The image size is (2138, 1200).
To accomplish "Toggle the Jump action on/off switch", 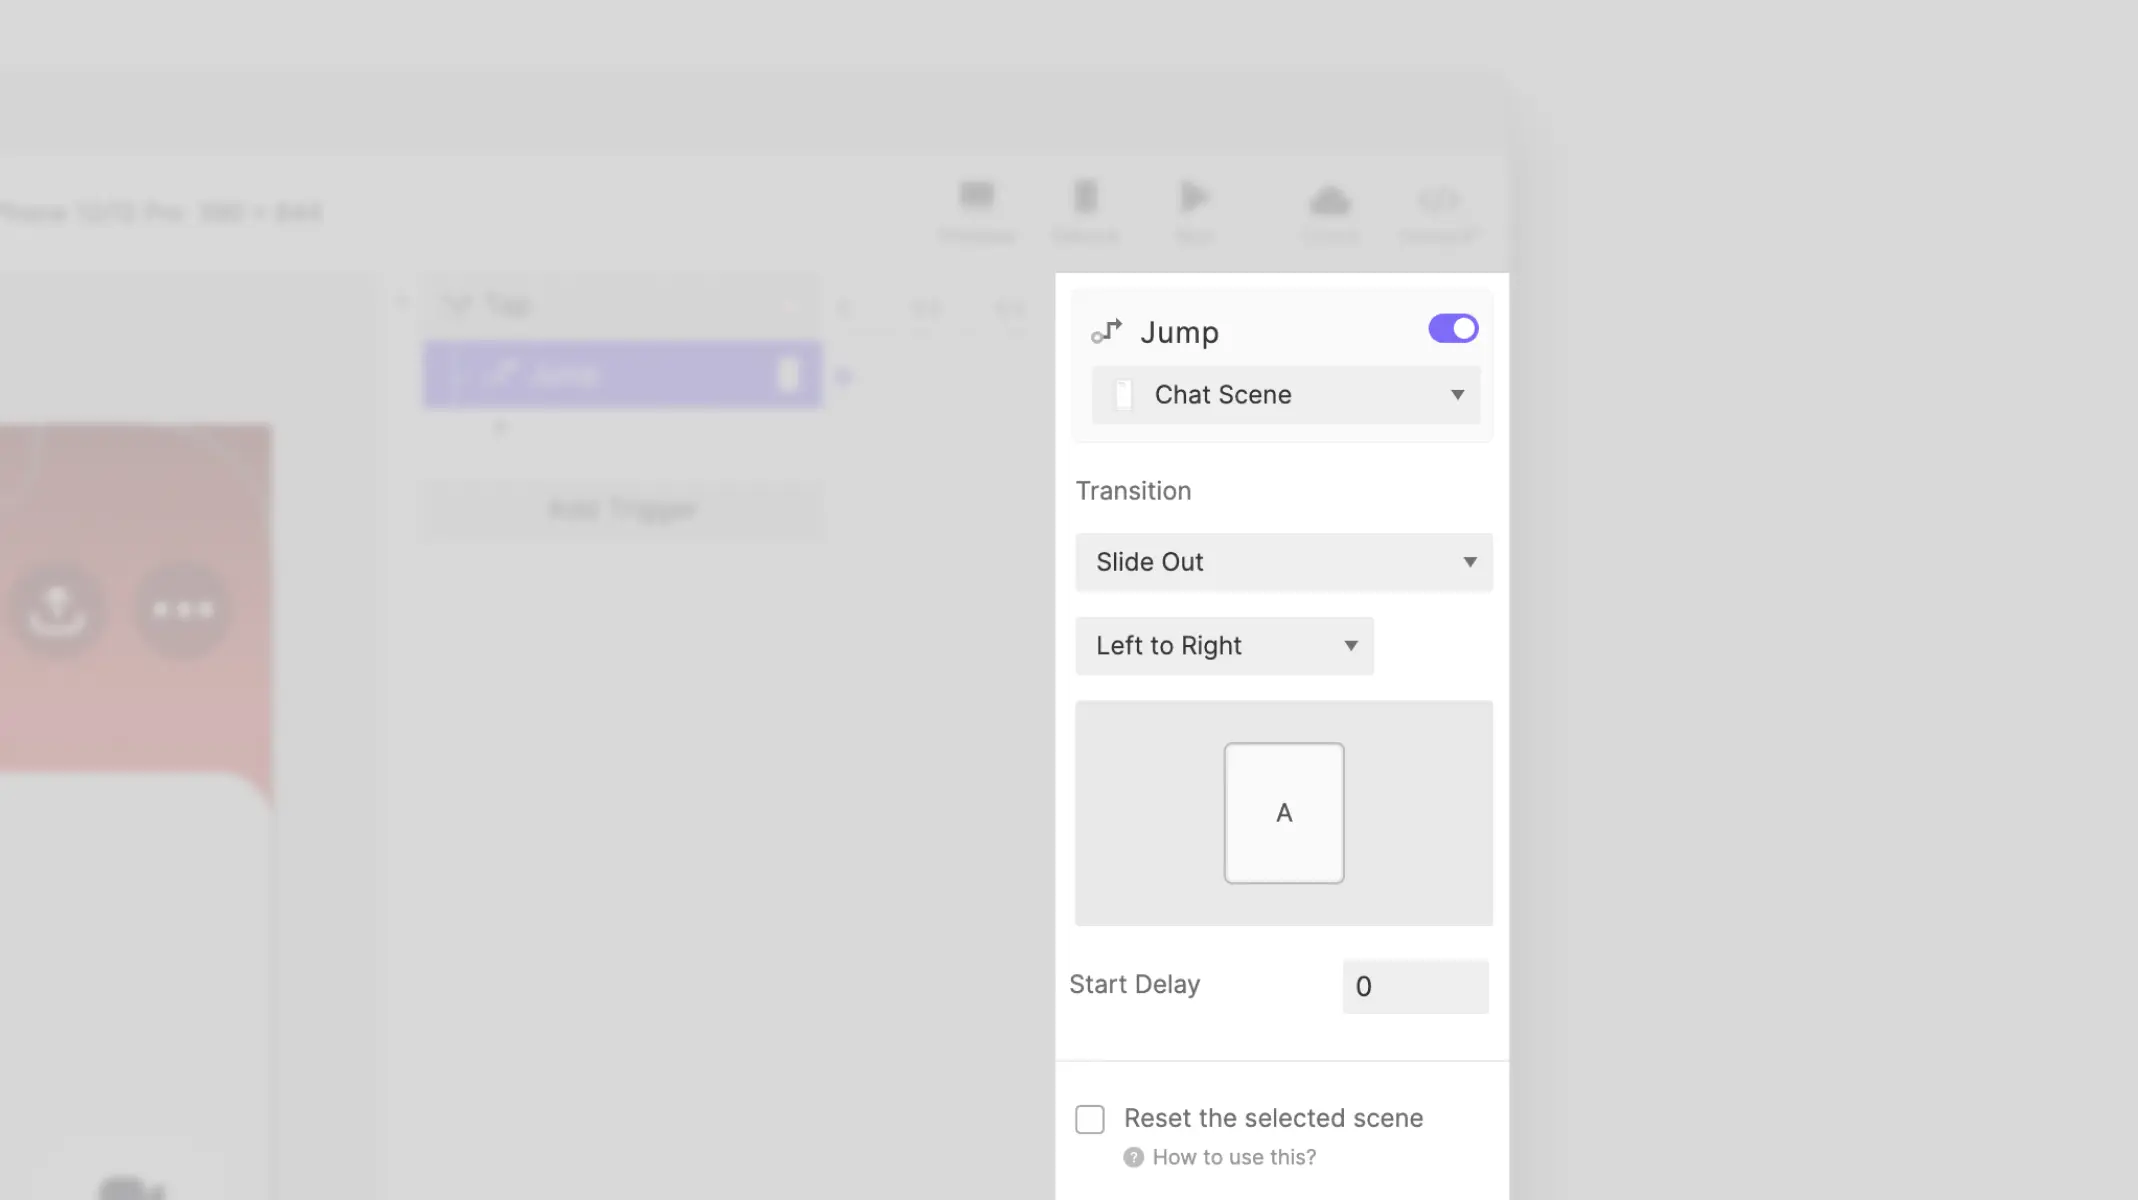I will coord(1452,328).
